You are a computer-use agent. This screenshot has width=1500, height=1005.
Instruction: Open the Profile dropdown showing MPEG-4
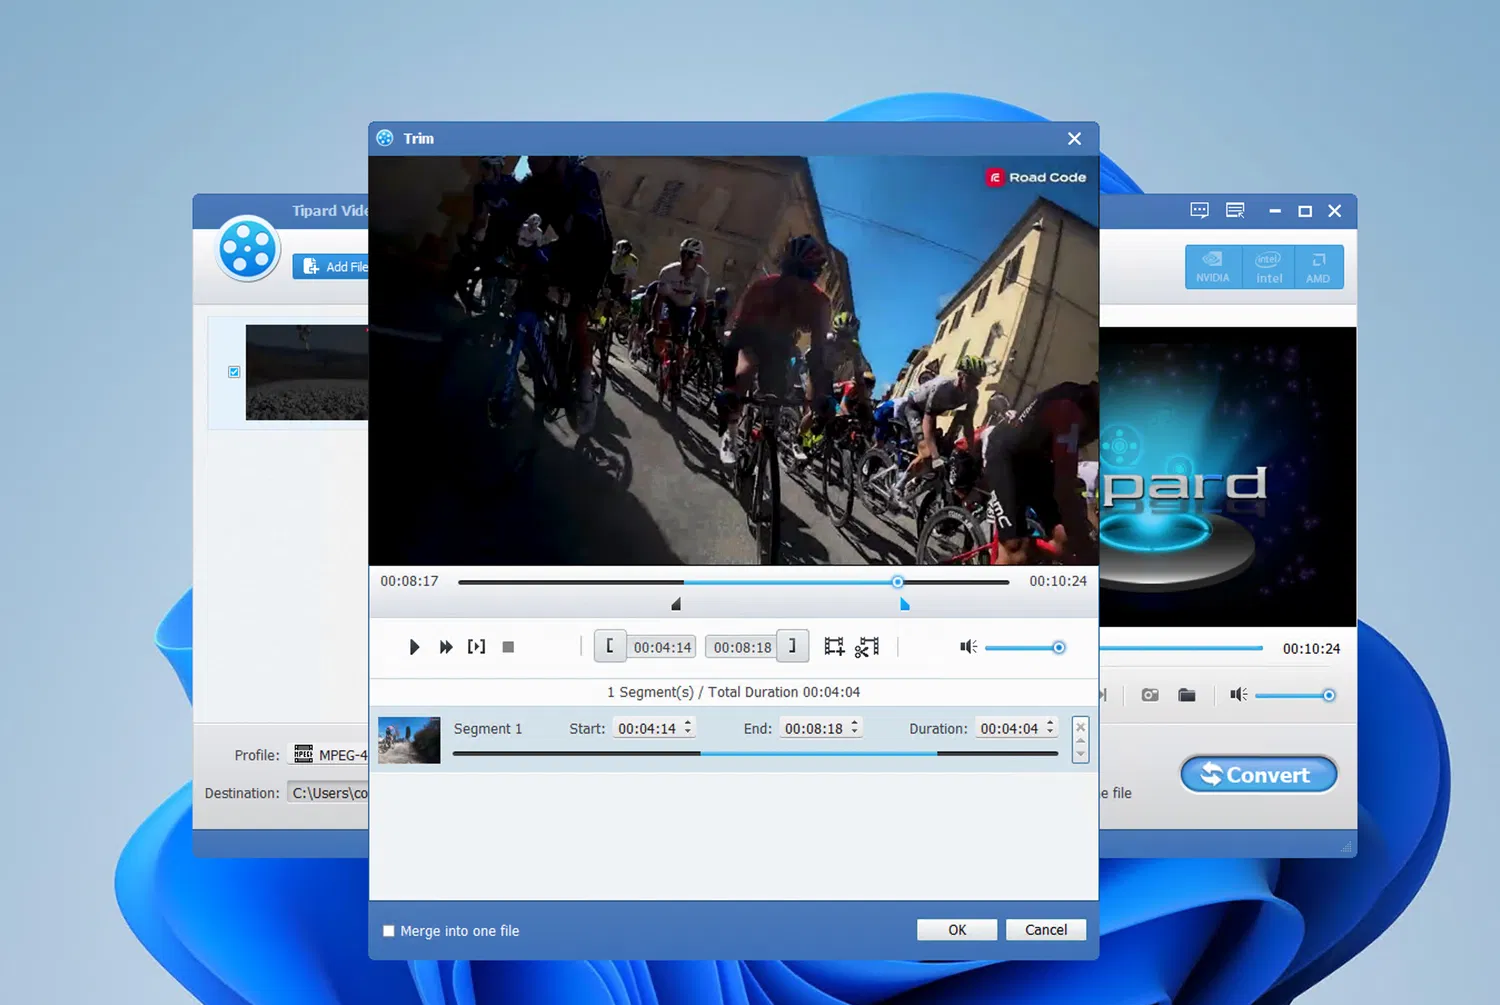(x=329, y=755)
